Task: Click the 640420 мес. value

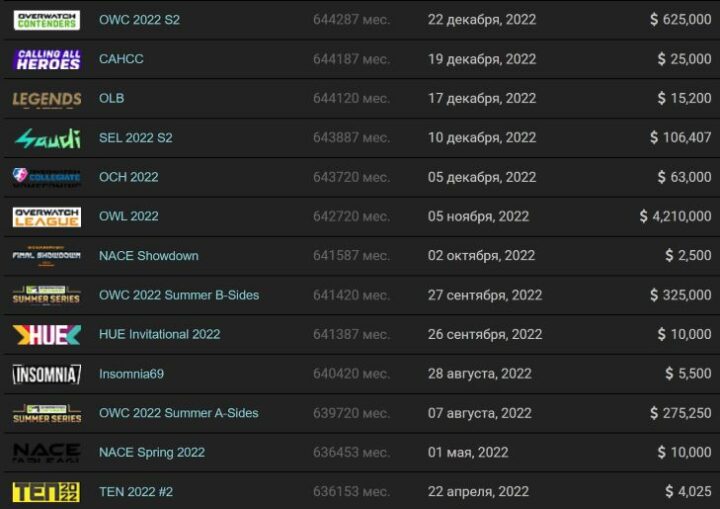Action: coord(351,374)
